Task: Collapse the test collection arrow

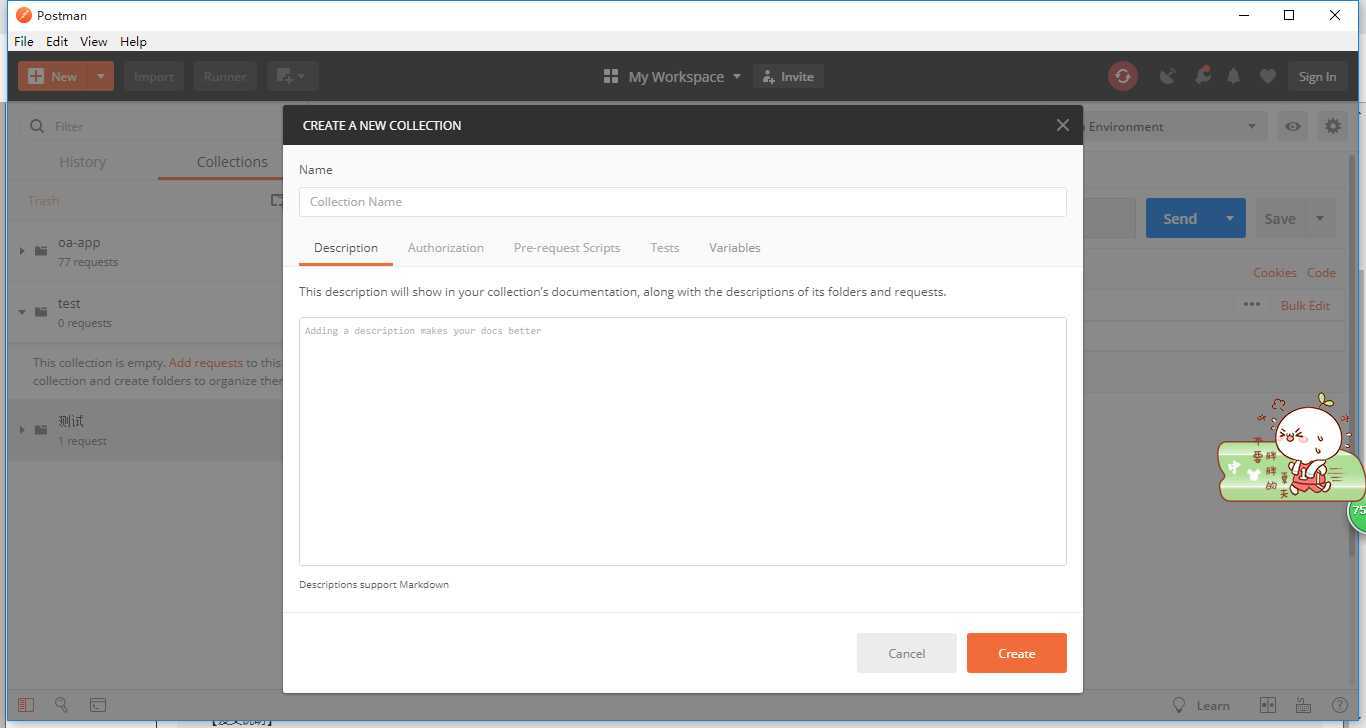Action: click(22, 311)
